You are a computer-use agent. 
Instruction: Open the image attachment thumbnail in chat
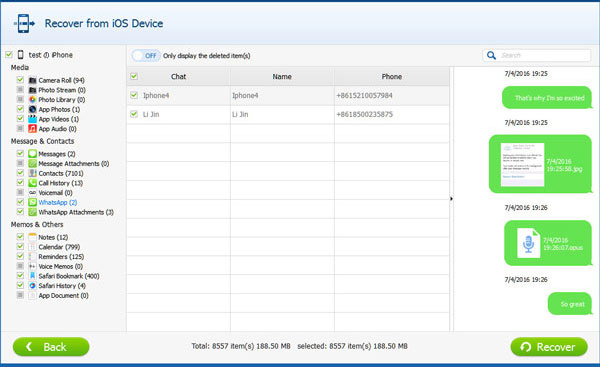[x=522, y=165]
